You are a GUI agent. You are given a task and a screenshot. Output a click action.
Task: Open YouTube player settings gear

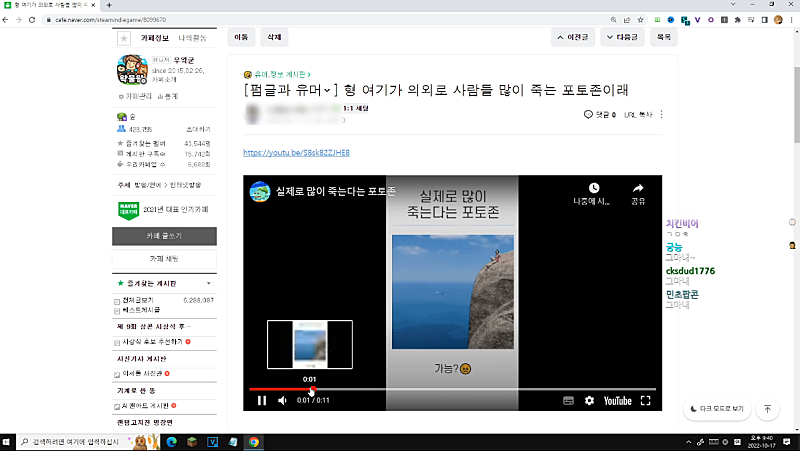coord(589,401)
